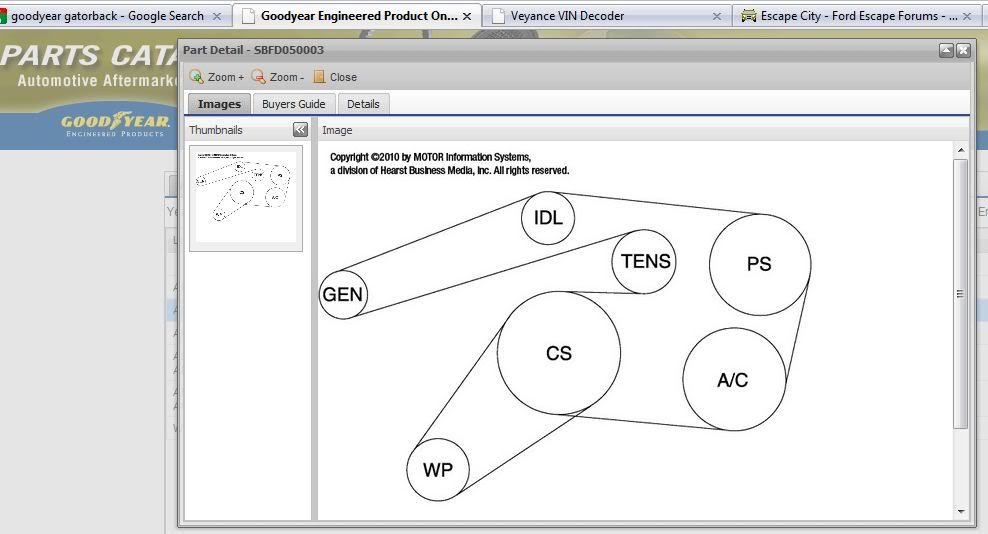Click the PS pulley label
Viewport: 988px width, 534px height.
pos(759,264)
